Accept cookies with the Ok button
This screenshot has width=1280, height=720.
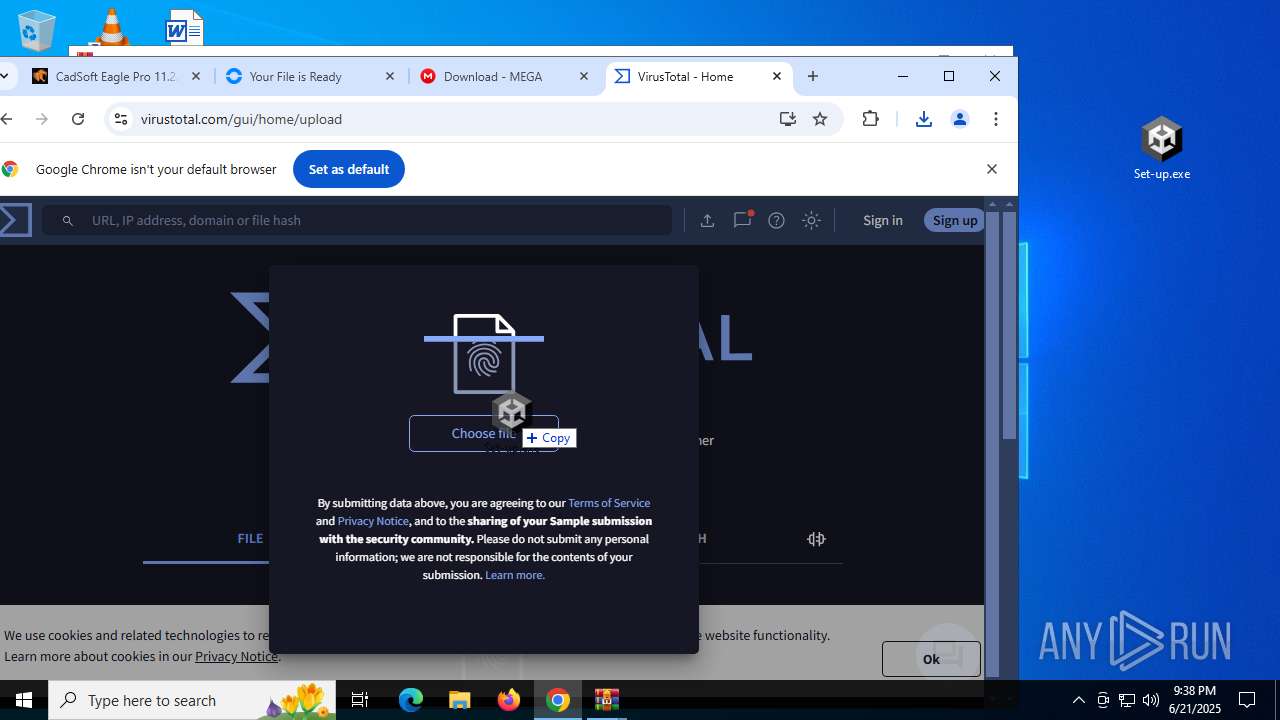point(931,659)
